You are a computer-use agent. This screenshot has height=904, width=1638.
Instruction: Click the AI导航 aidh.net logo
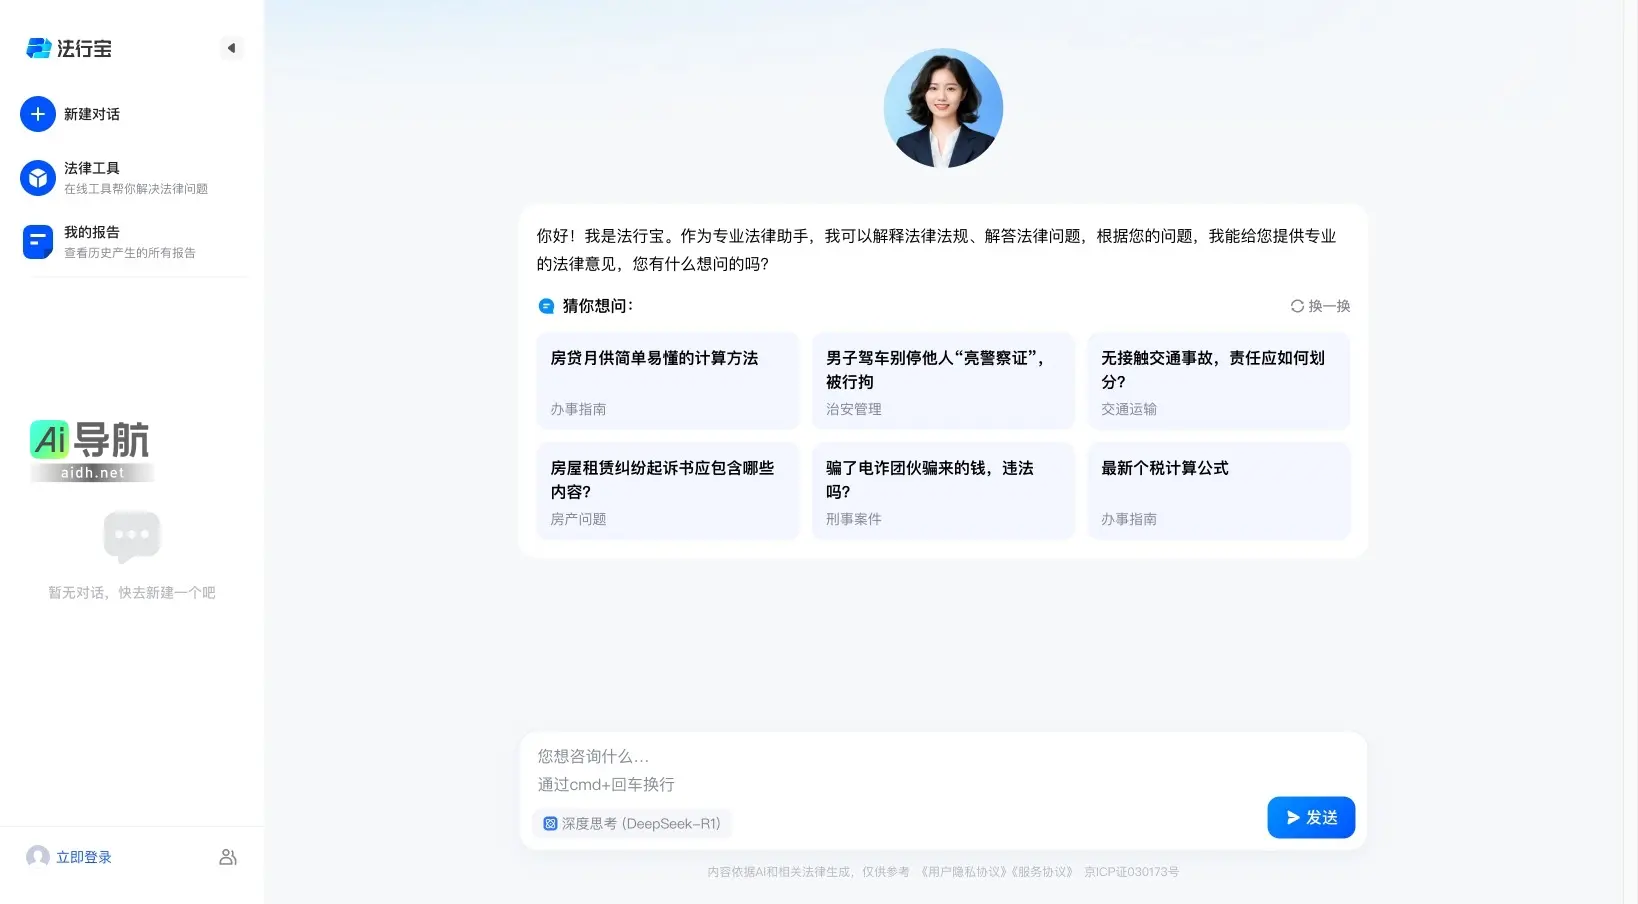coord(91,449)
